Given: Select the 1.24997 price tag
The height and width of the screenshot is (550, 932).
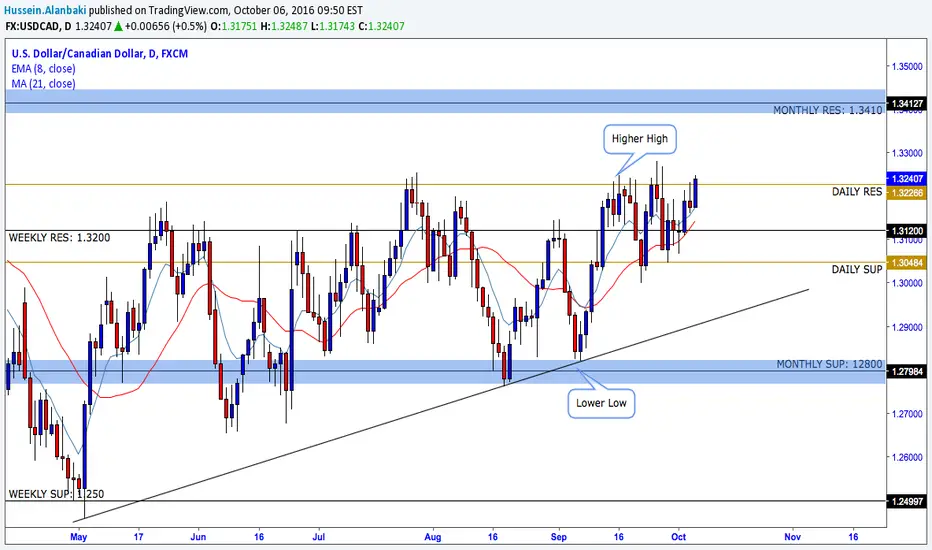Looking at the screenshot, I should [x=906, y=502].
